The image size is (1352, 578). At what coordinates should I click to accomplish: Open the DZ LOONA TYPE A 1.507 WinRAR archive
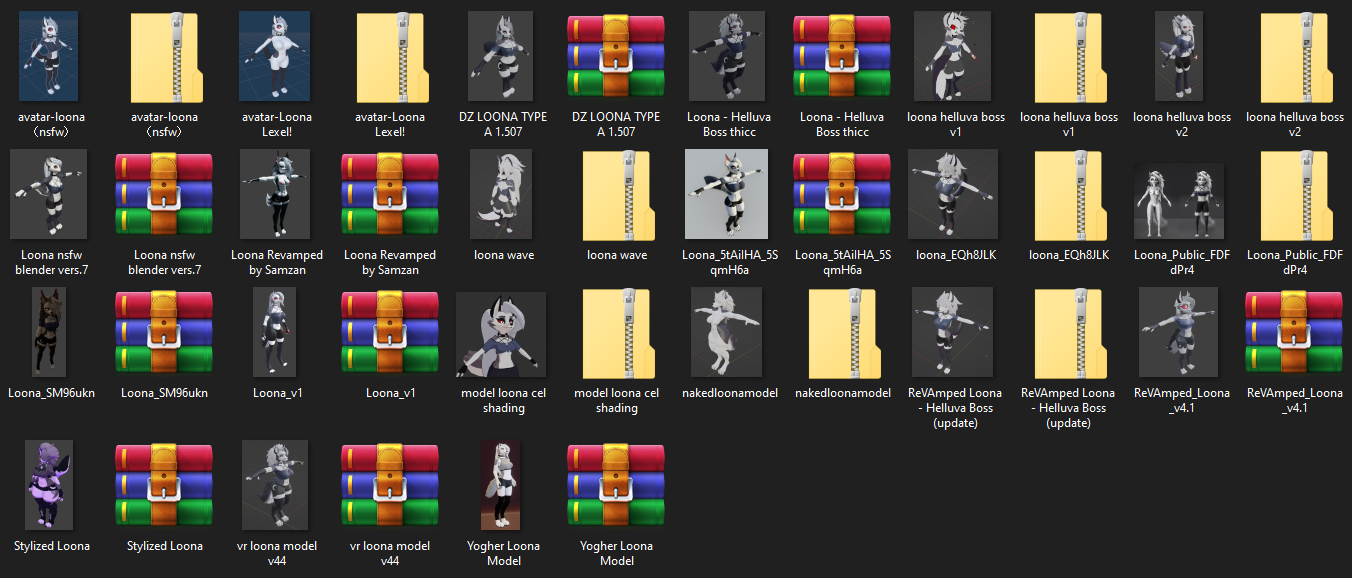(x=616, y=56)
